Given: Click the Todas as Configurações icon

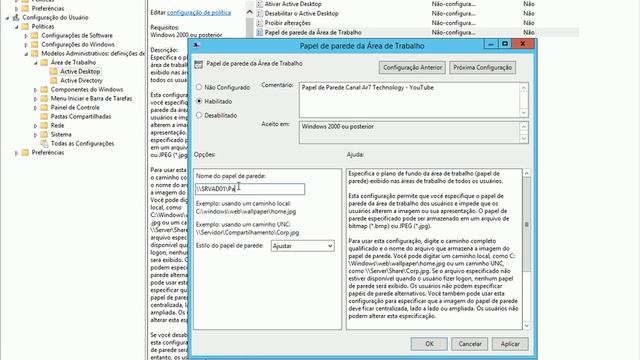Looking at the screenshot, I should (44, 143).
